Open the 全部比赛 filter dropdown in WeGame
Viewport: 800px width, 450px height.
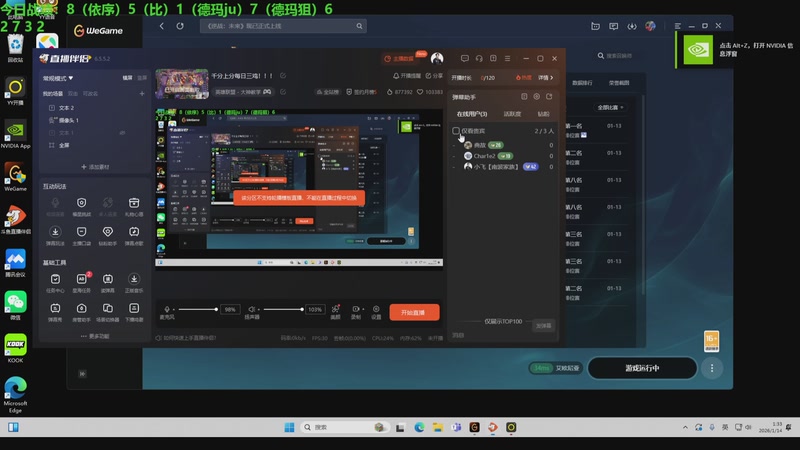click(610, 107)
